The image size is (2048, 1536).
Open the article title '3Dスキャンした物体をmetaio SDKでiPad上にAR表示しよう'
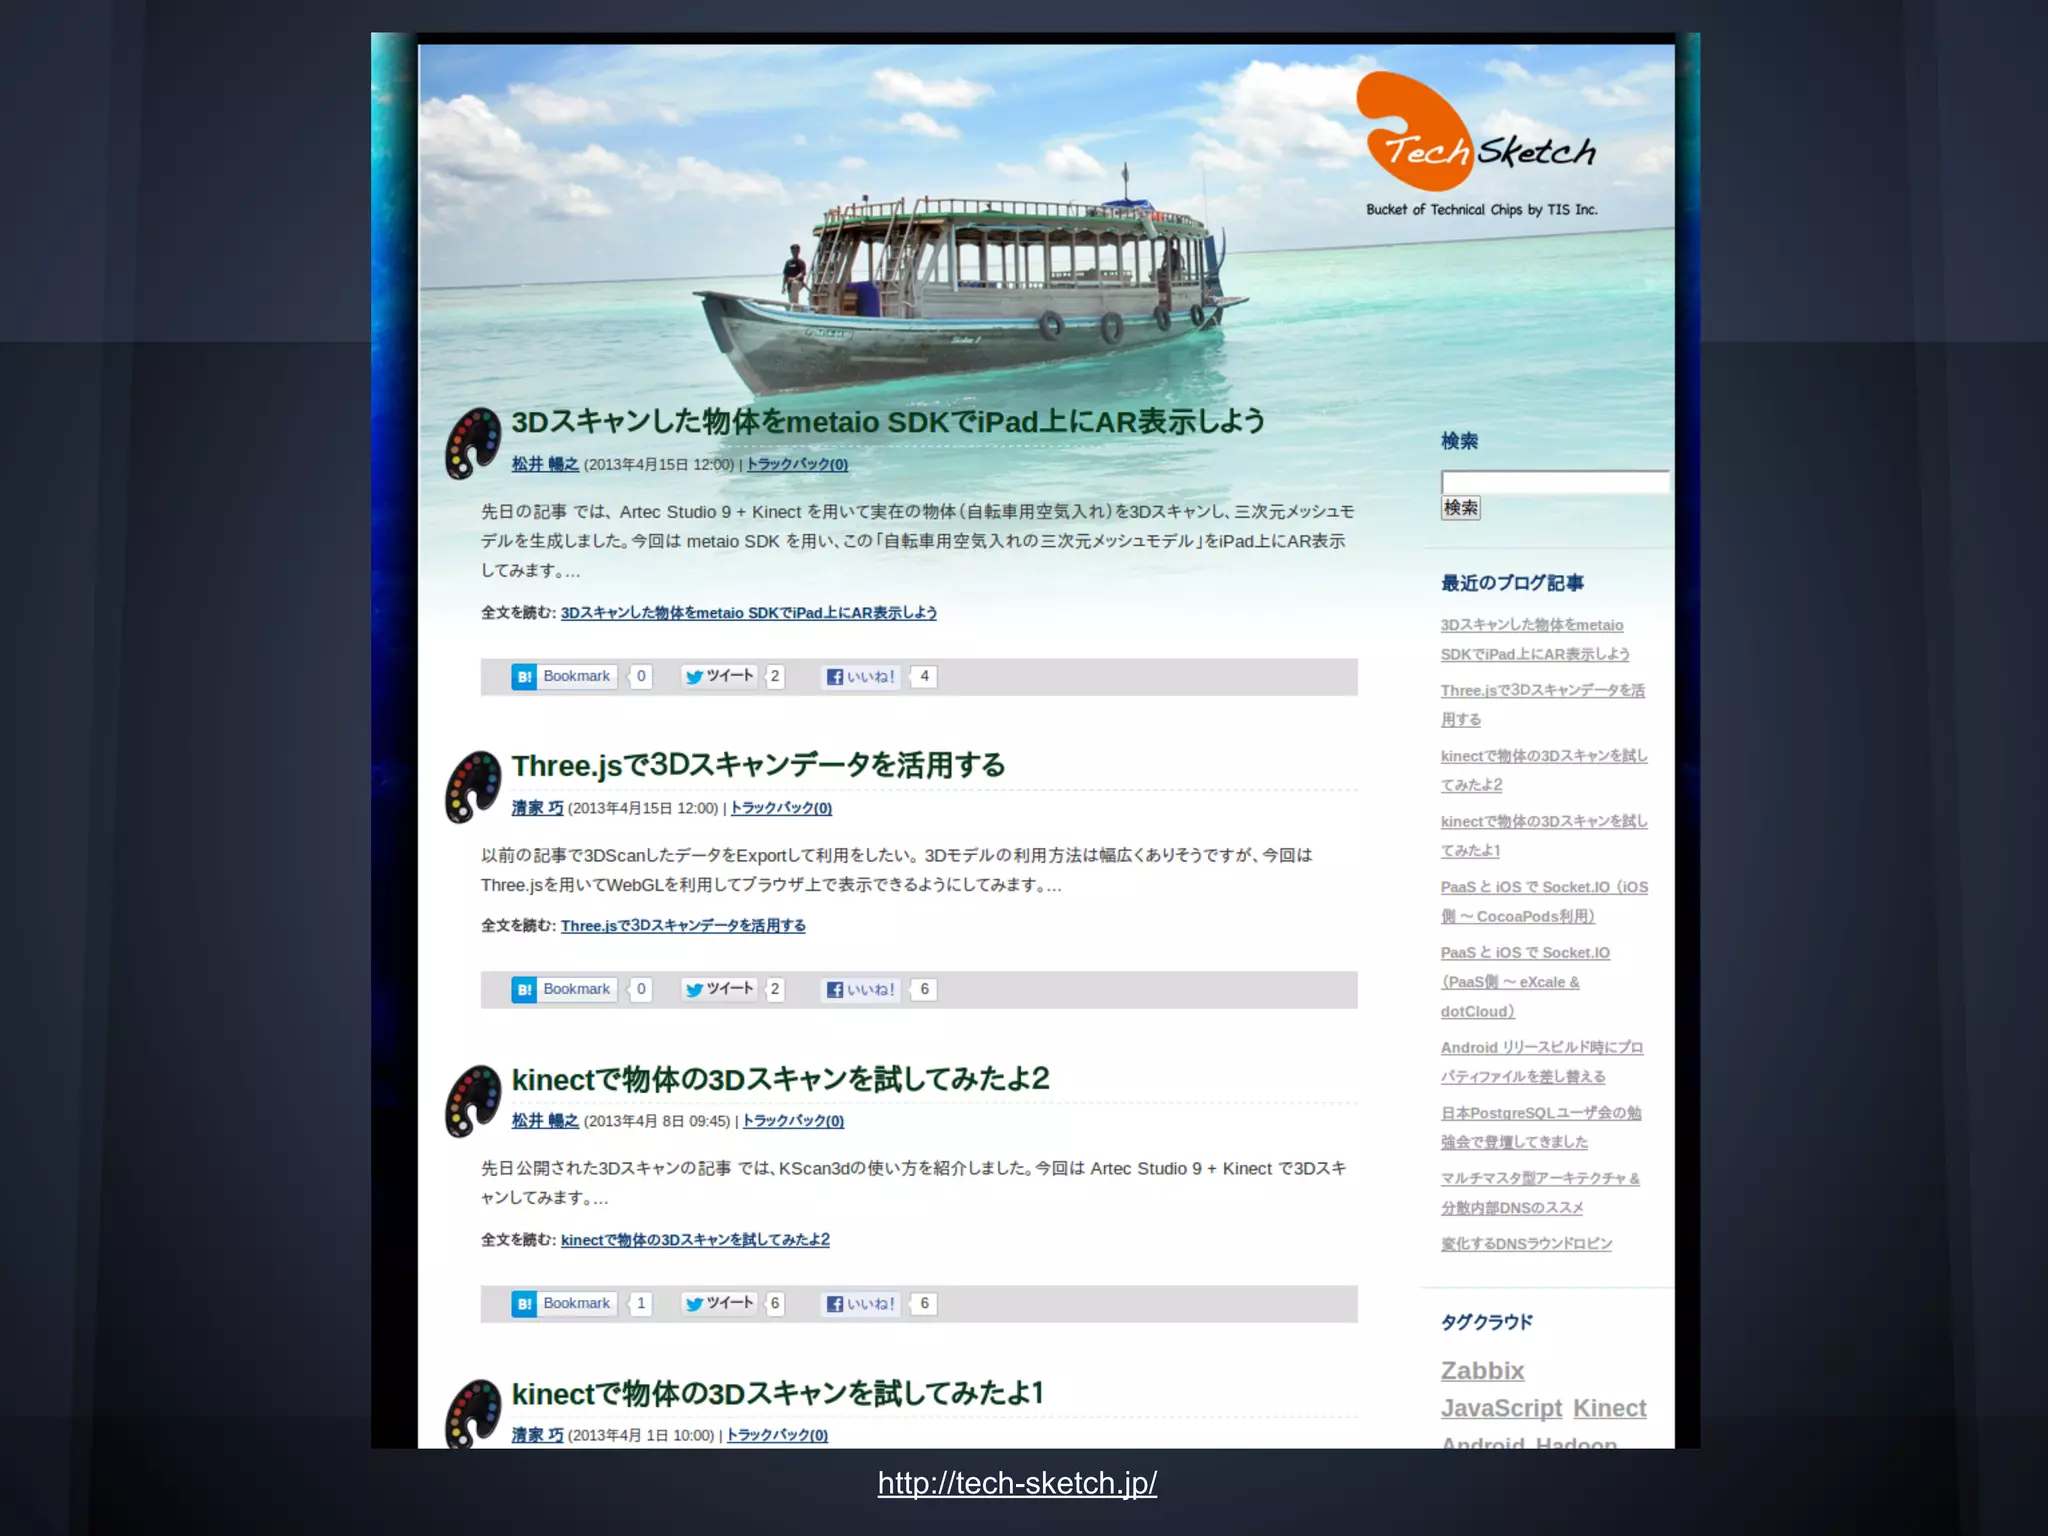click(x=888, y=422)
